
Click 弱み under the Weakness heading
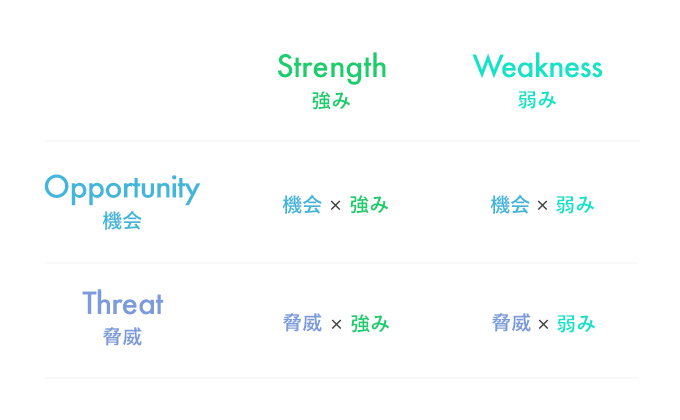click(537, 100)
